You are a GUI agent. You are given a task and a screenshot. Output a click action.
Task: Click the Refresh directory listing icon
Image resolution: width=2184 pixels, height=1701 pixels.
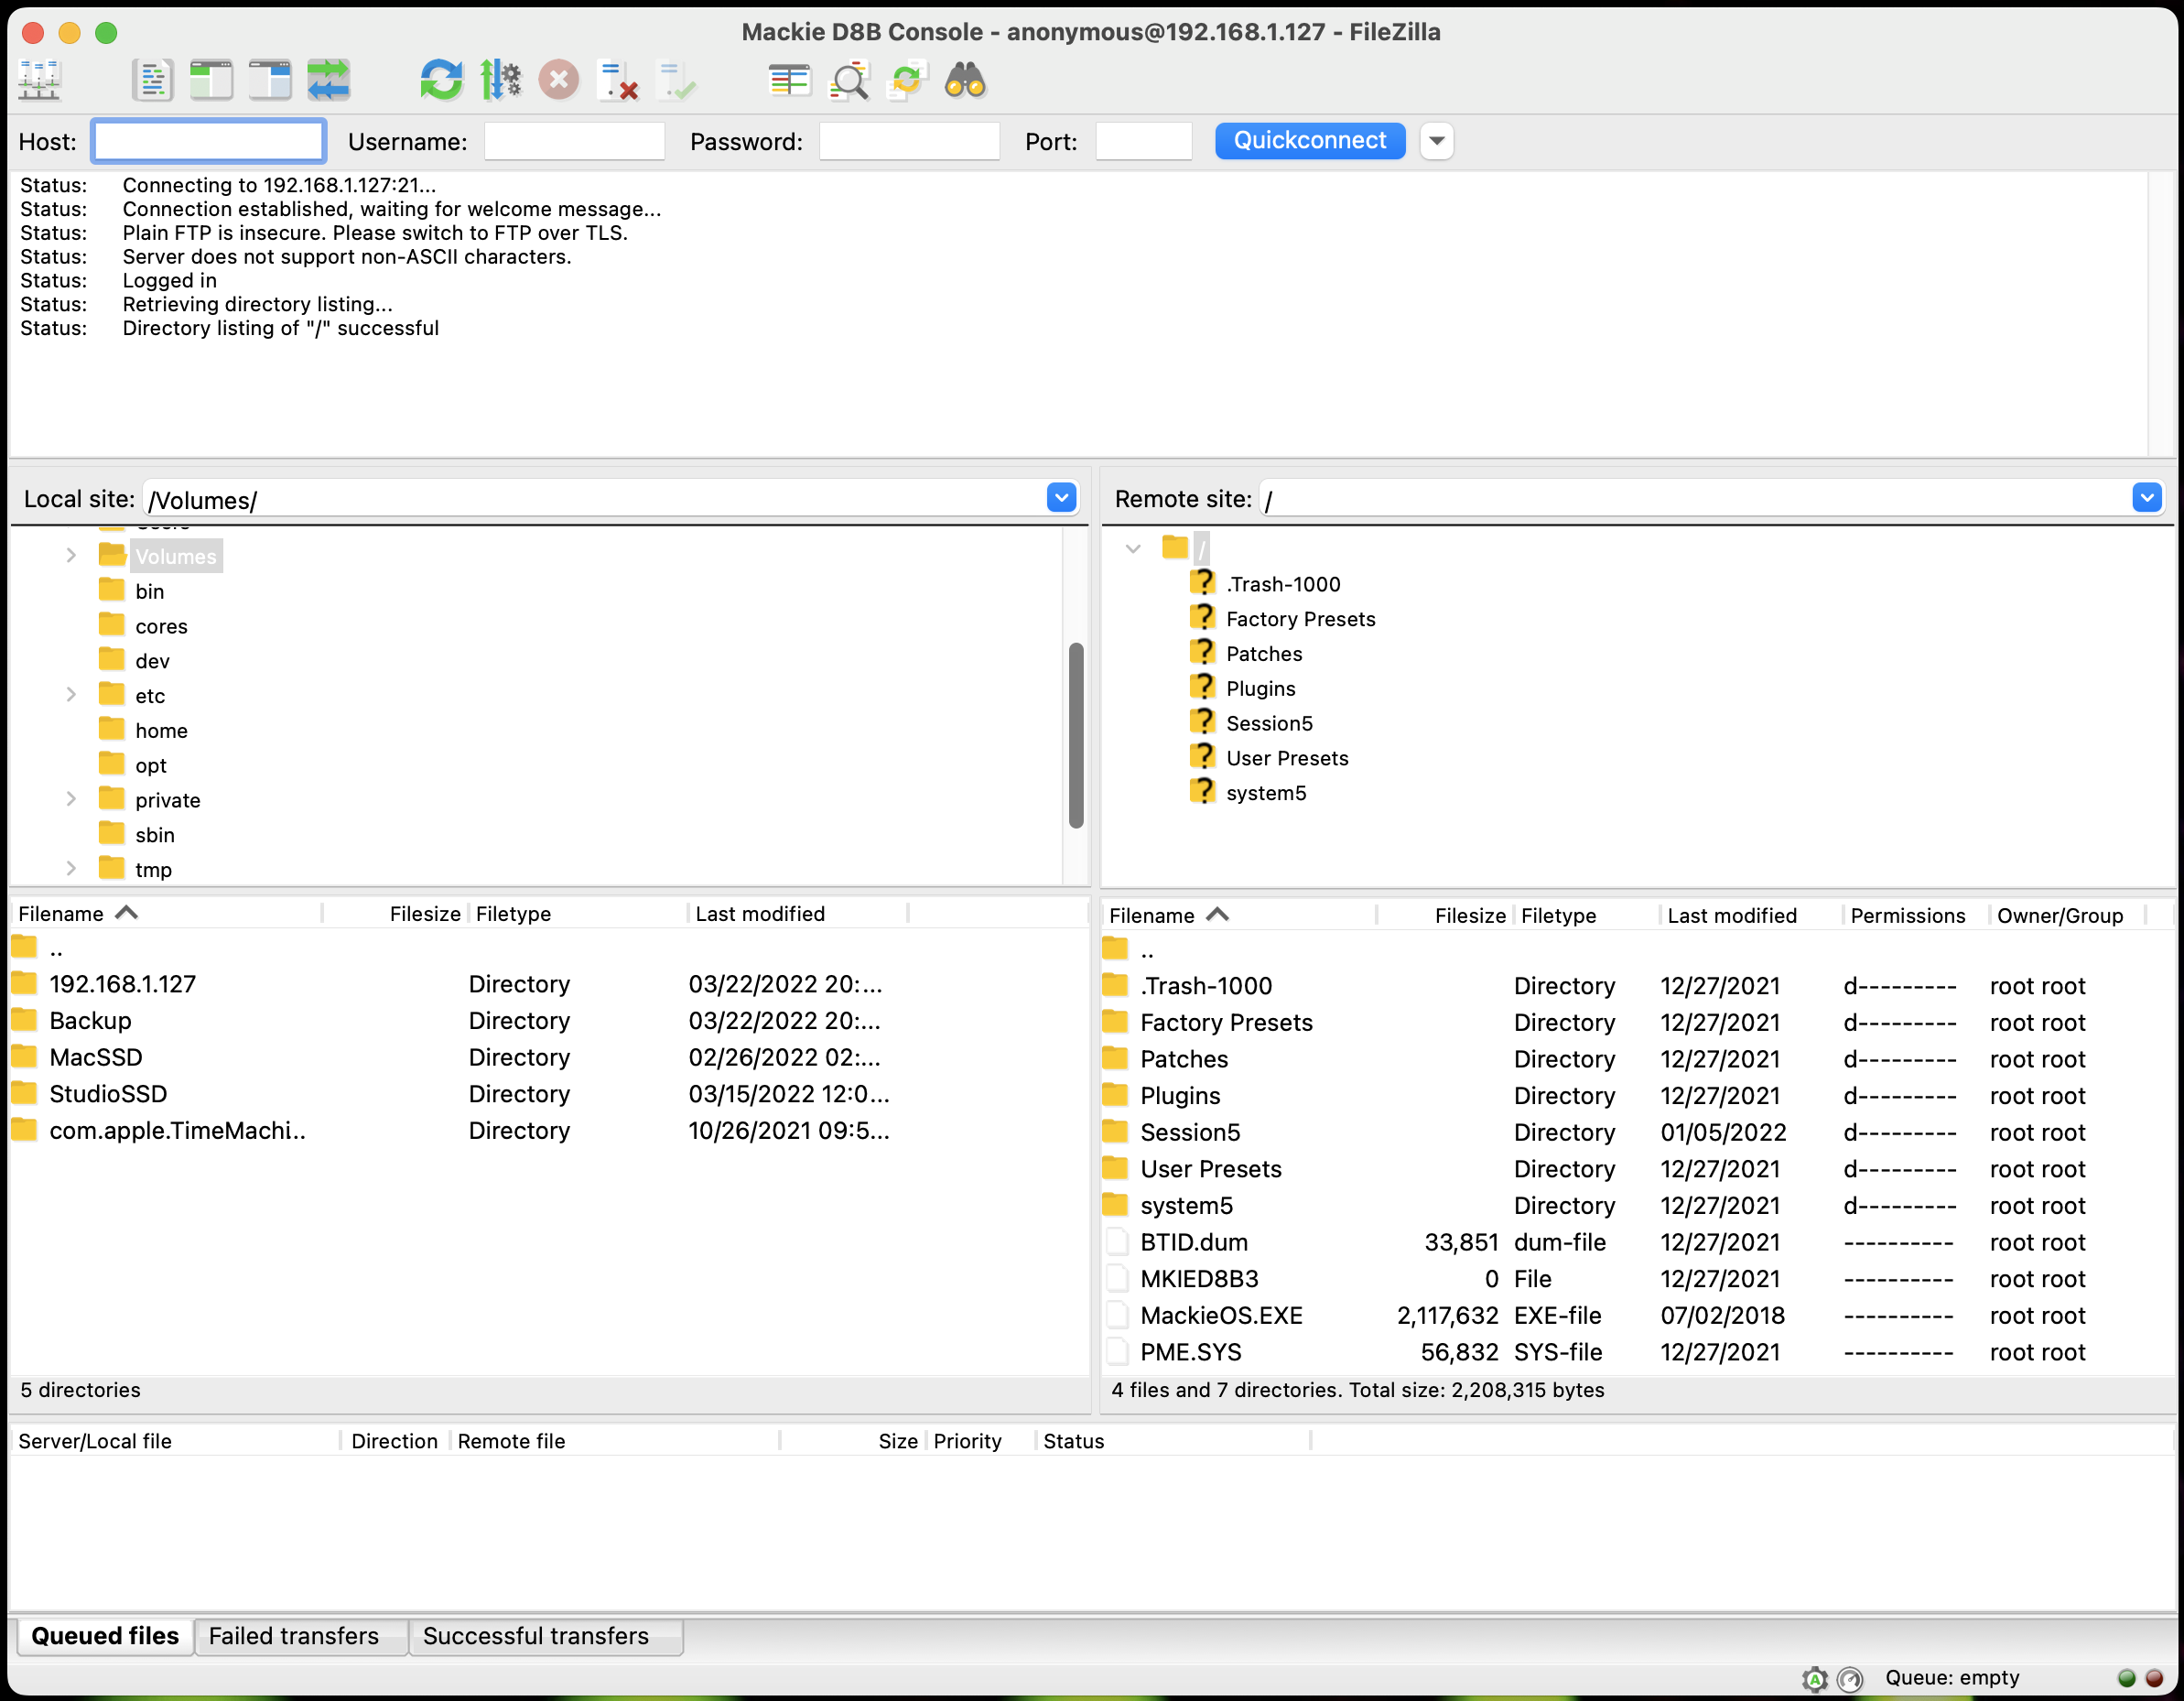pos(439,81)
